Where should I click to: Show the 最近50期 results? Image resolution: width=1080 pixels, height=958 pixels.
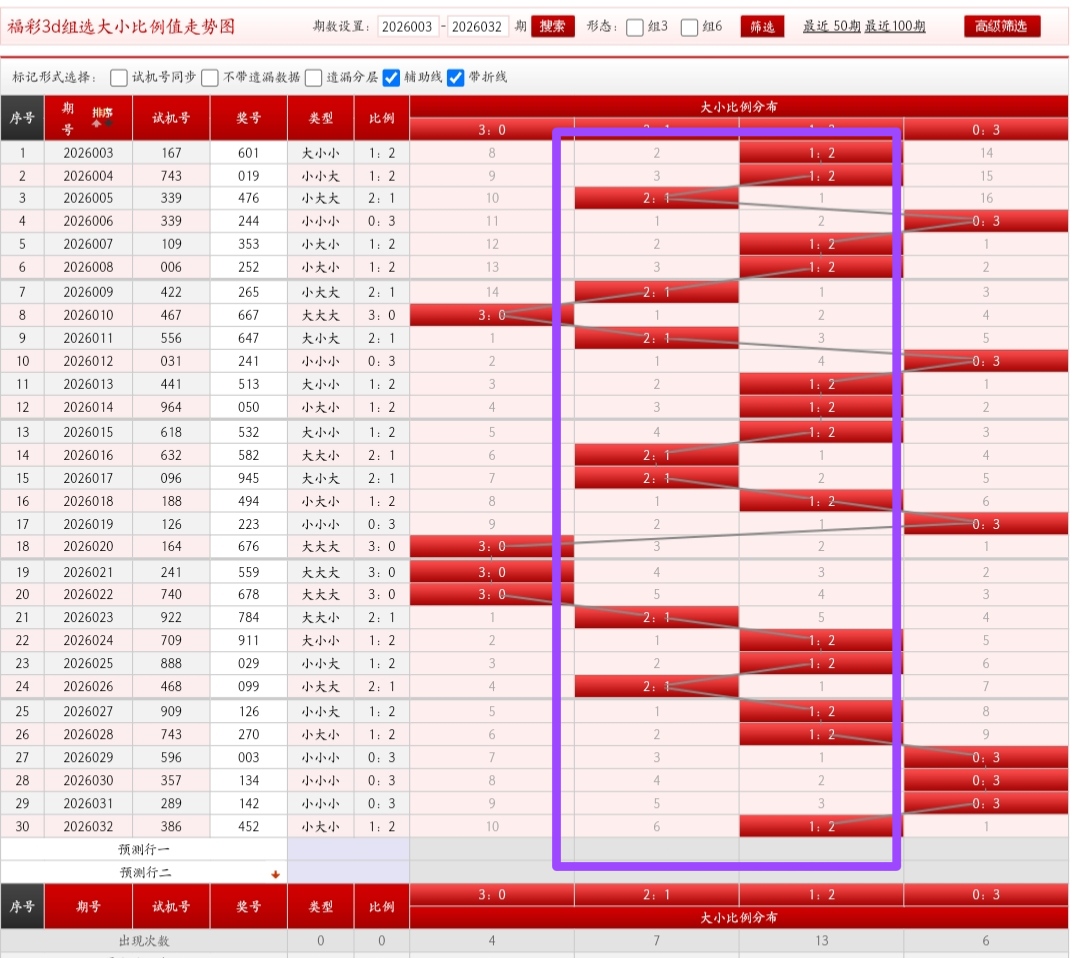coord(829,27)
